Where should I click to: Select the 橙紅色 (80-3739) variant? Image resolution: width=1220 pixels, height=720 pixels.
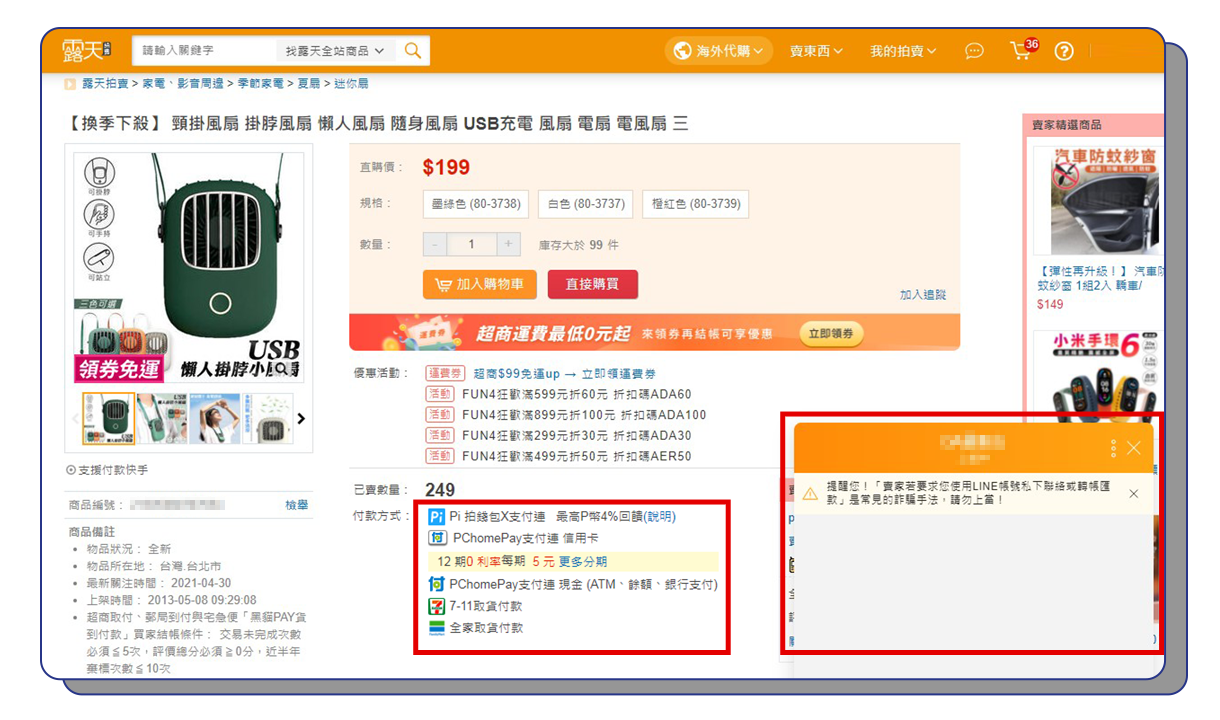[695, 204]
